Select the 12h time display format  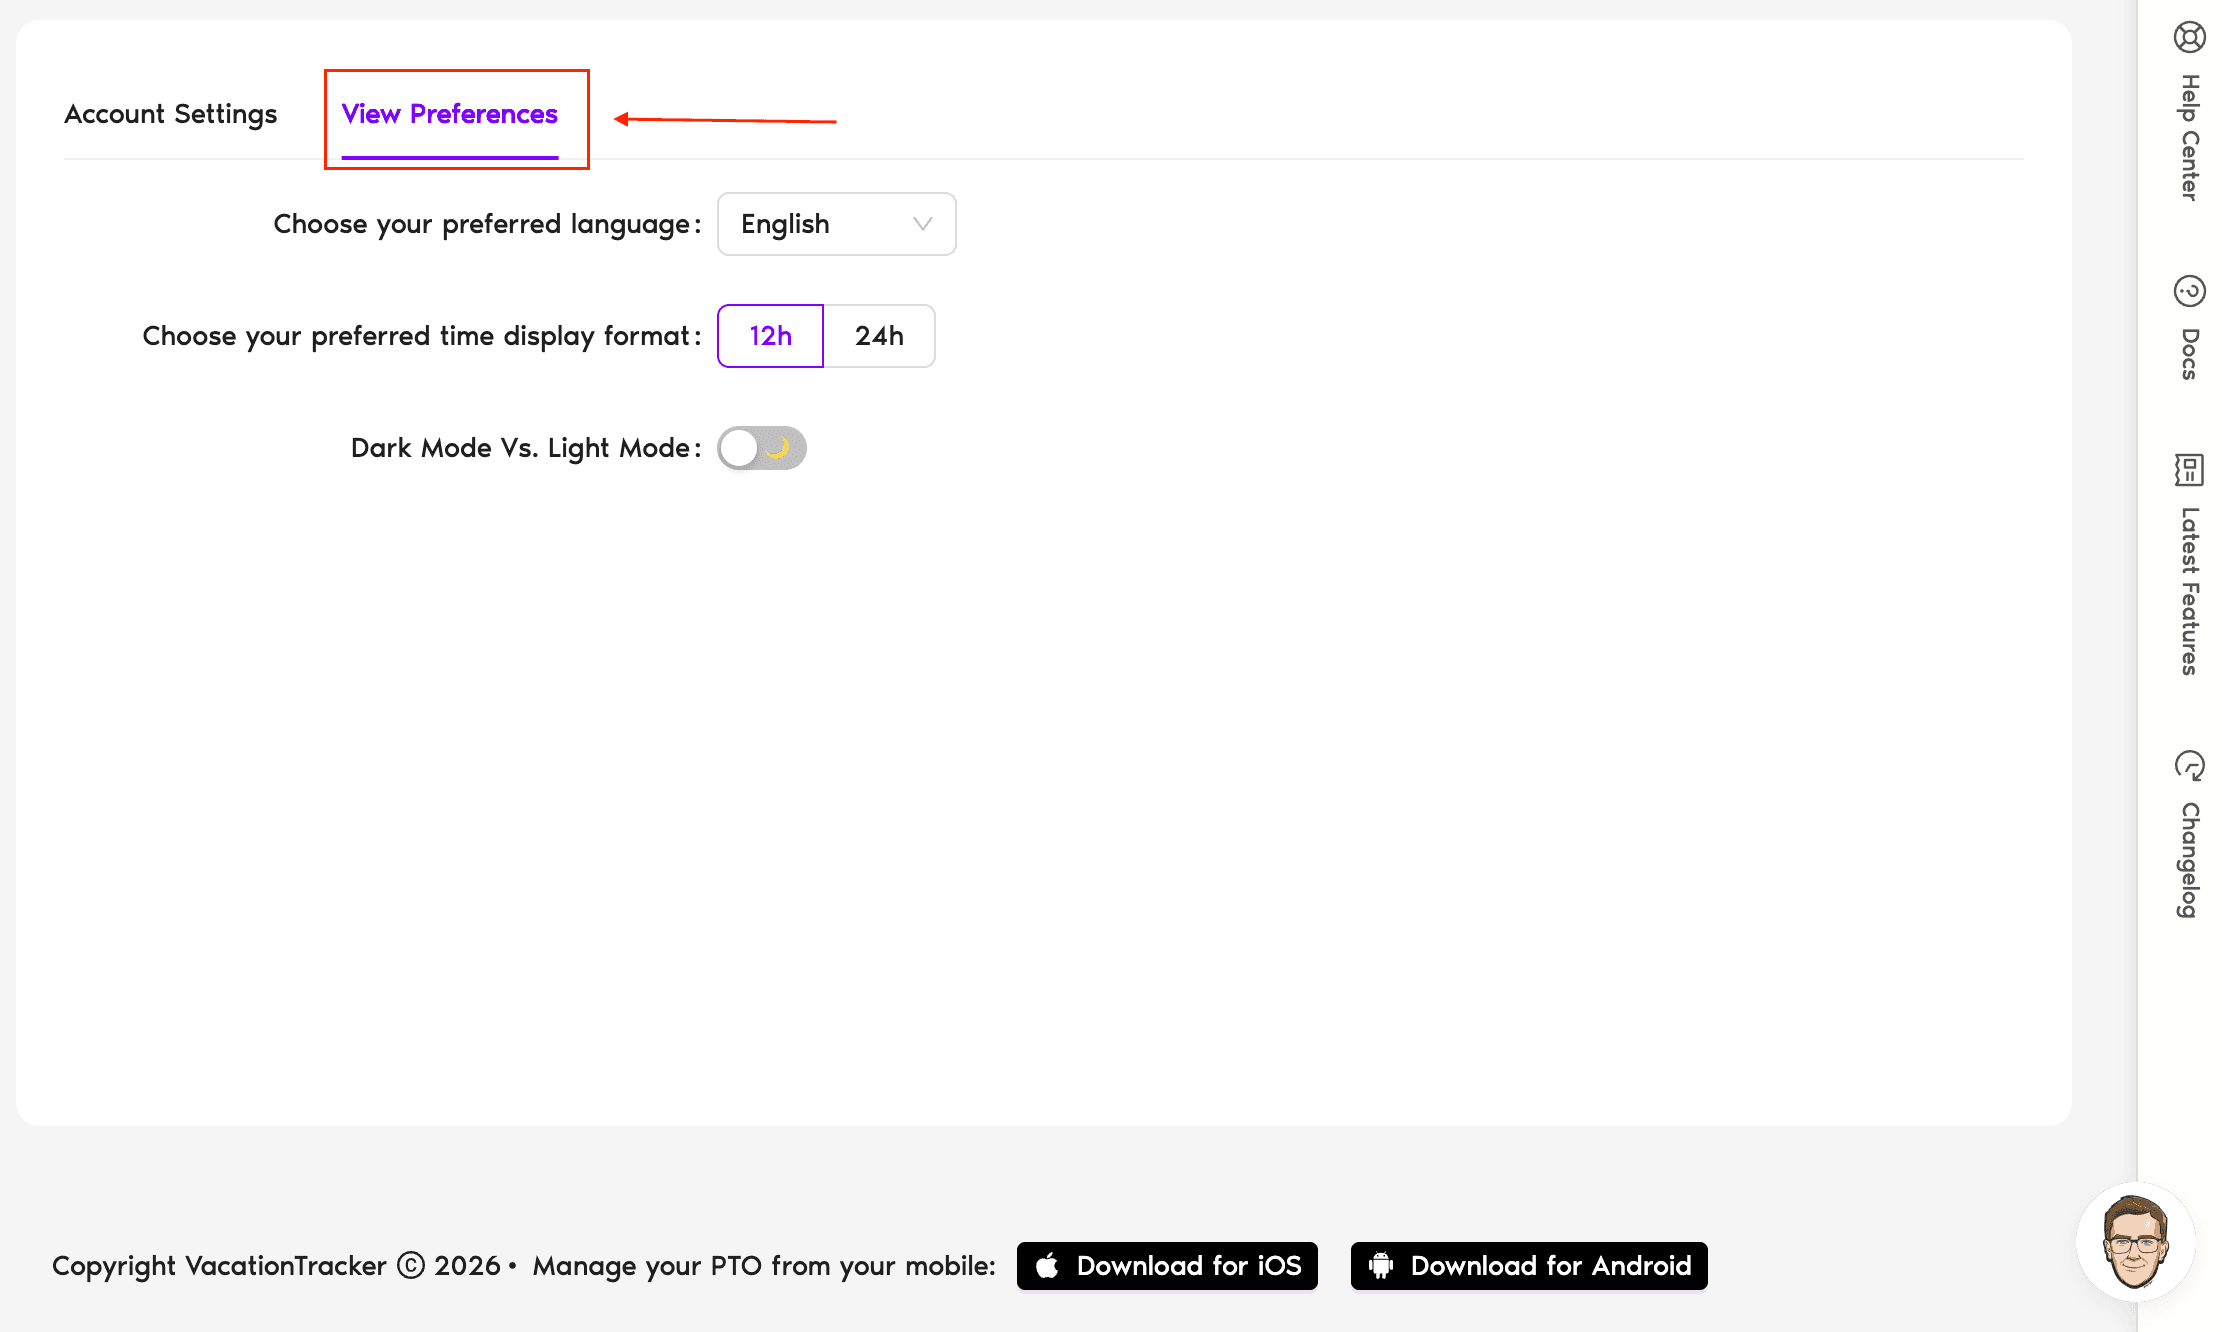[769, 336]
